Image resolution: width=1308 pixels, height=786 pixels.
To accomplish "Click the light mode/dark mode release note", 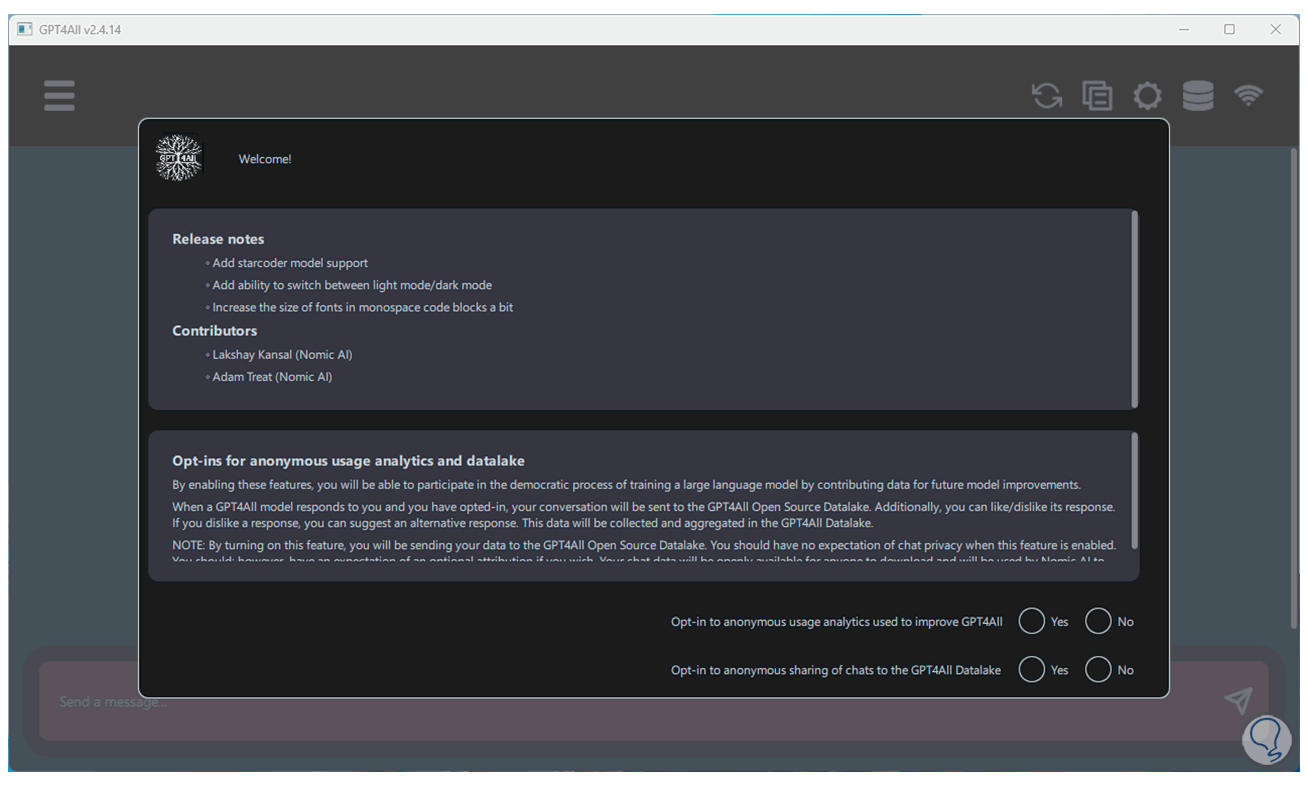I will (x=352, y=285).
